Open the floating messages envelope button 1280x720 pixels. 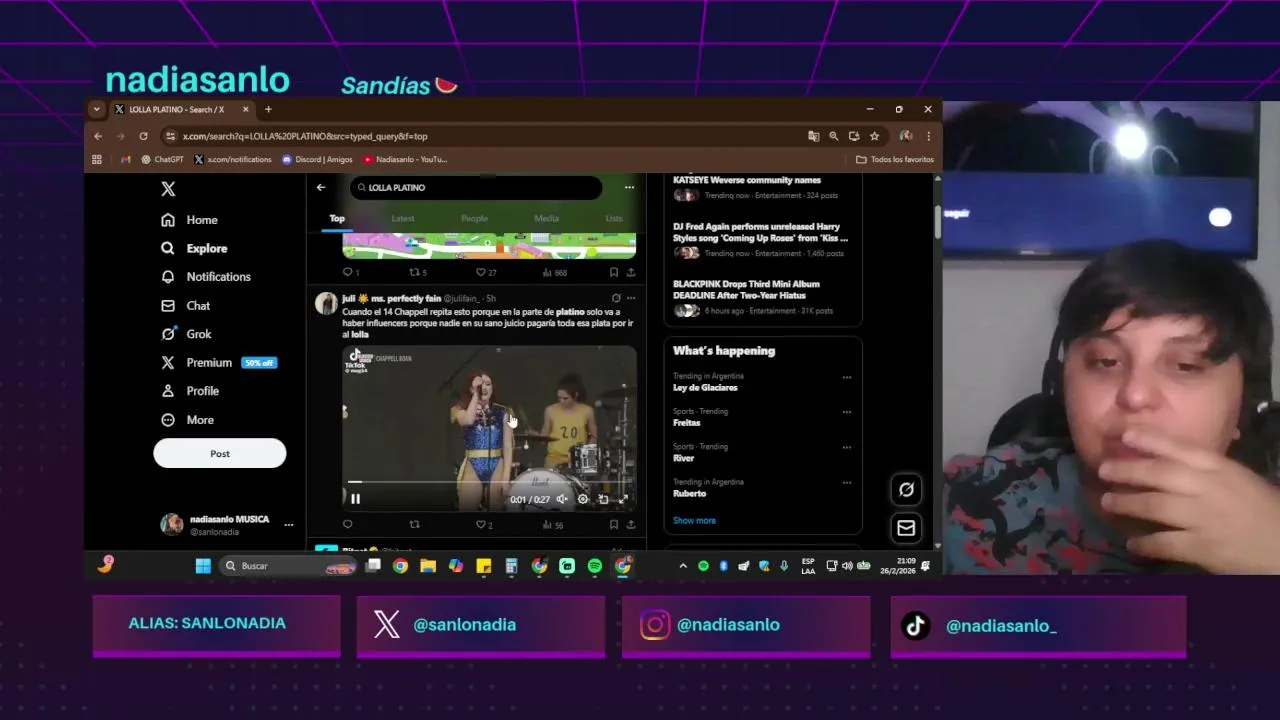click(x=906, y=528)
